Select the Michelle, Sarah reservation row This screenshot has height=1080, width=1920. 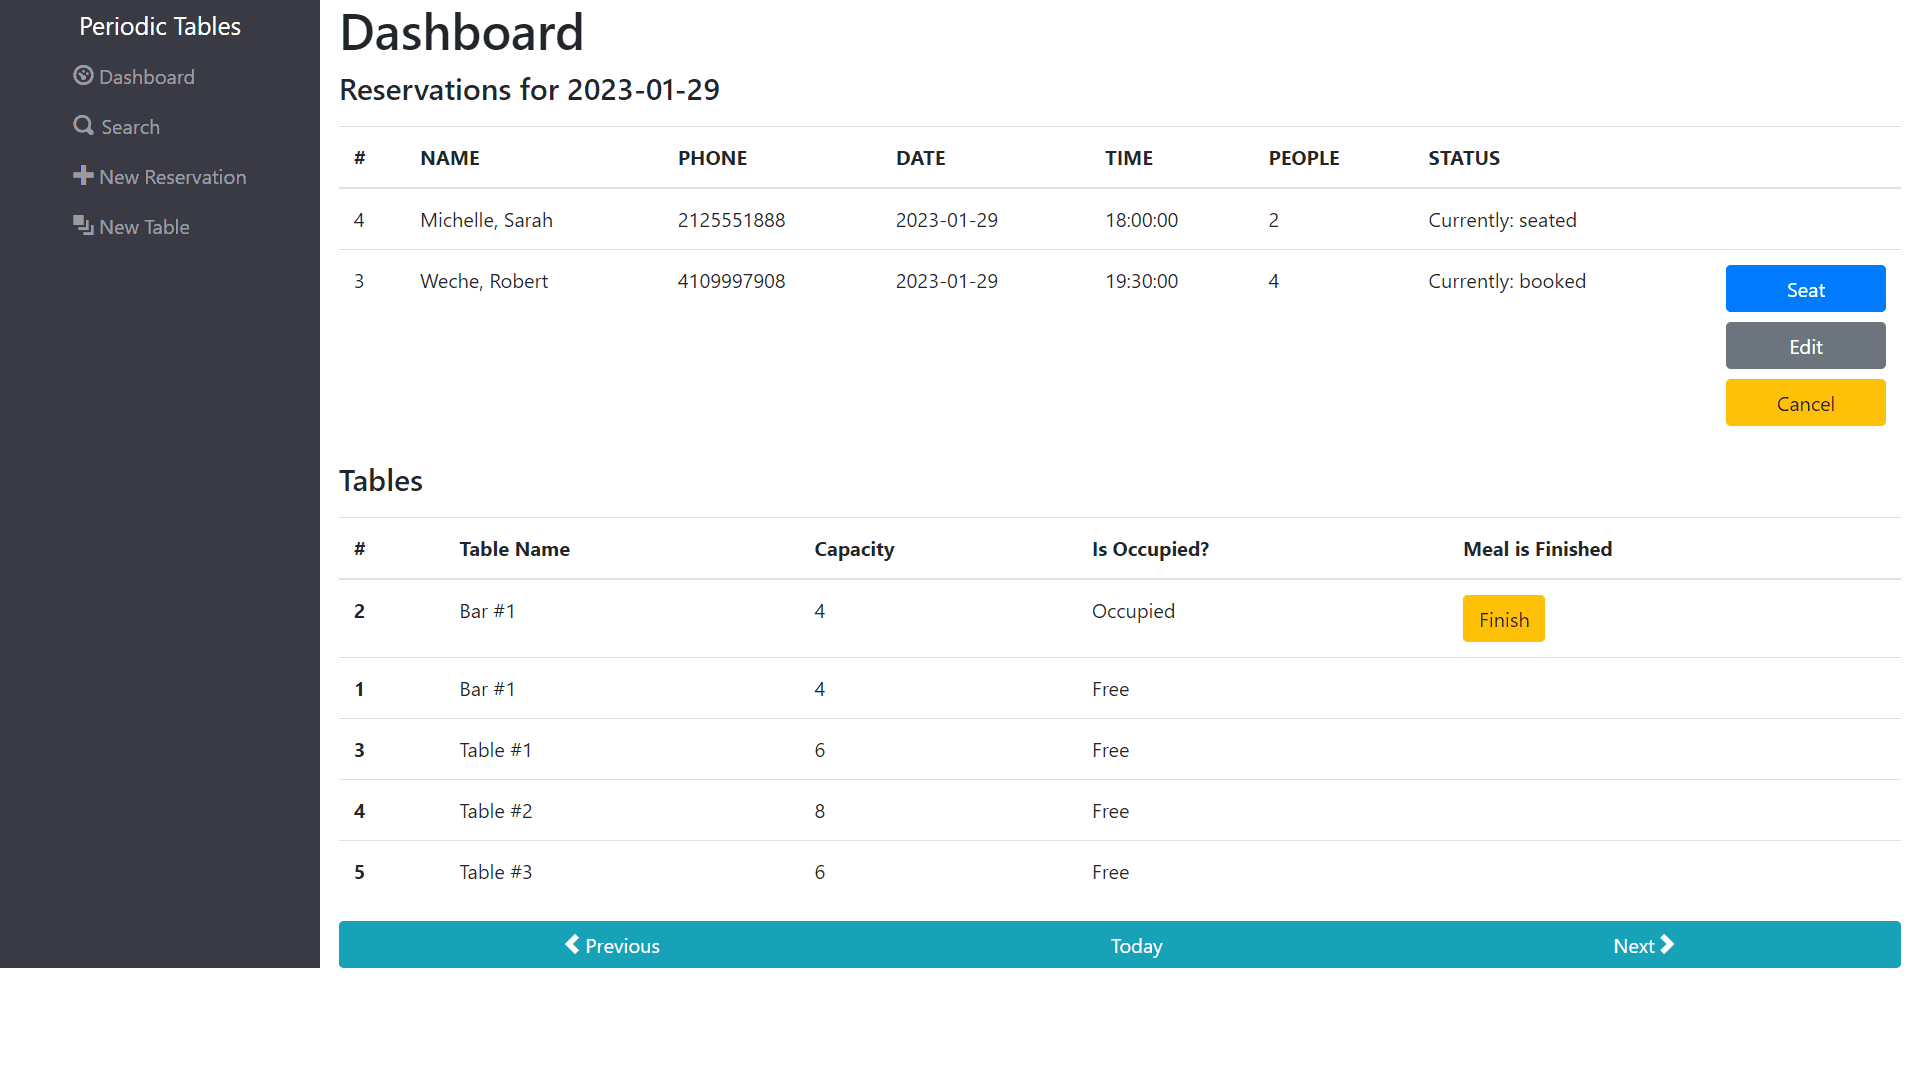click(x=1120, y=220)
